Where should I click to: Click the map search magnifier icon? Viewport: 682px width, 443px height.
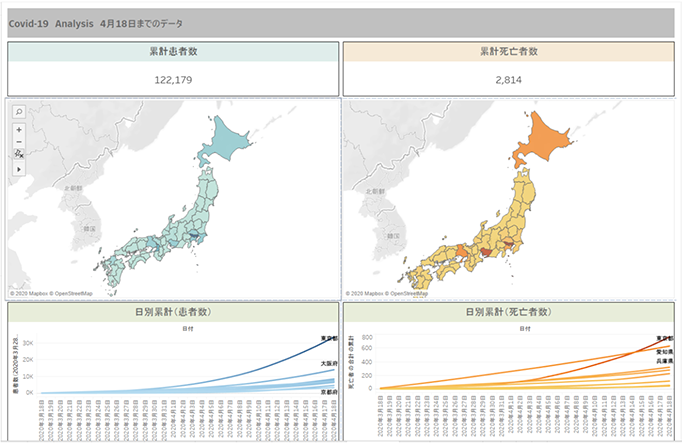pyautogui.click(x=19, y=112)
